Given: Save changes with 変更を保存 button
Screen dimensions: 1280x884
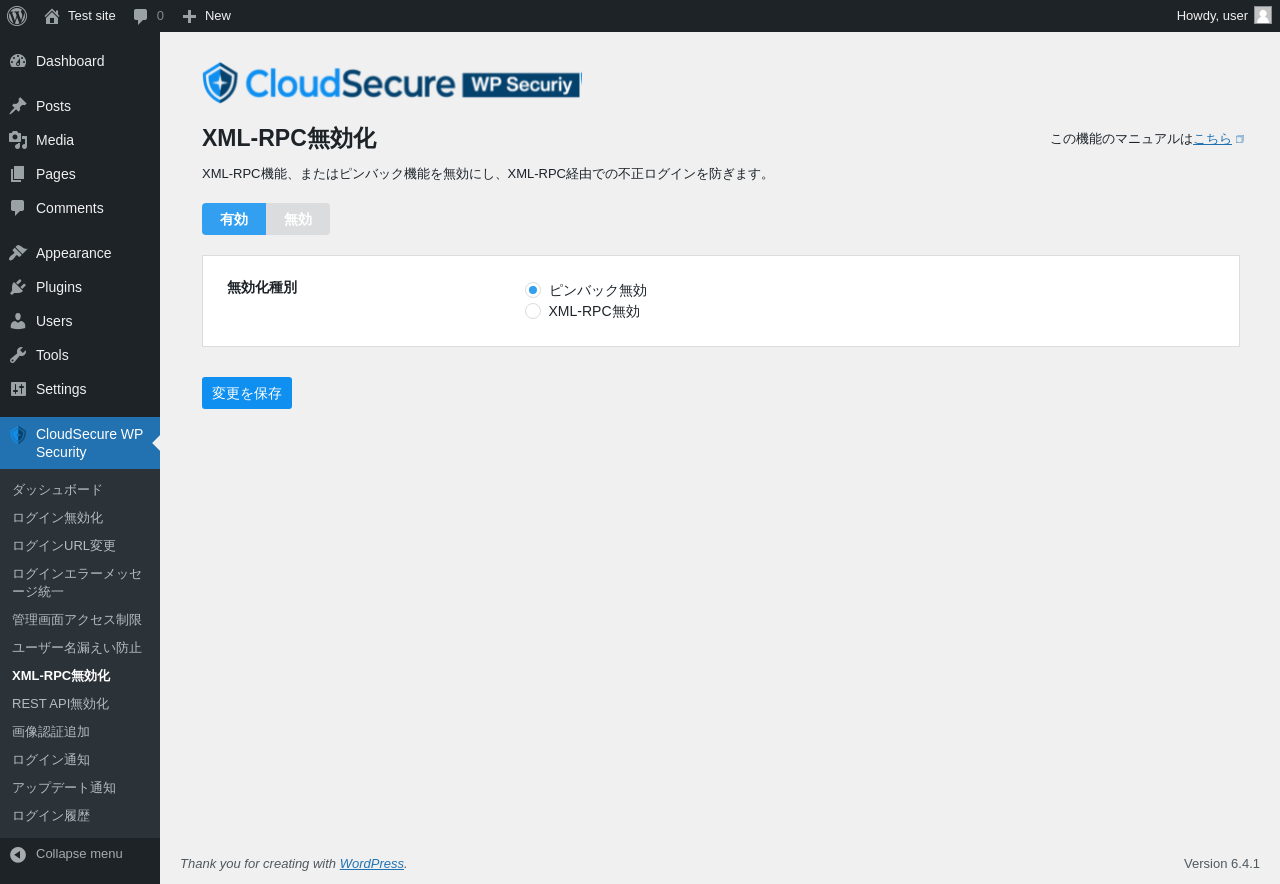Looking at the screenshot, I should coord(247,393).
